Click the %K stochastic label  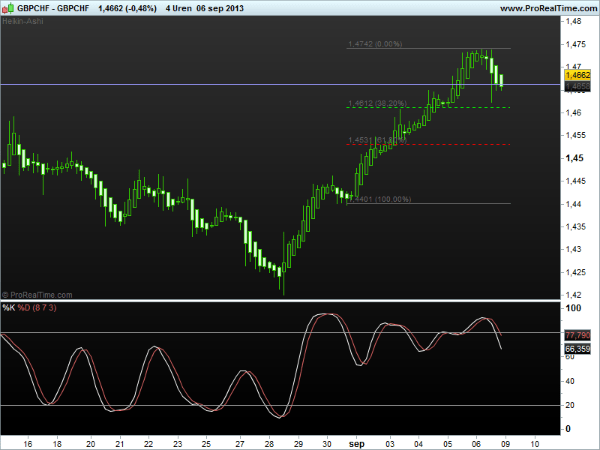tap(8, 308)
